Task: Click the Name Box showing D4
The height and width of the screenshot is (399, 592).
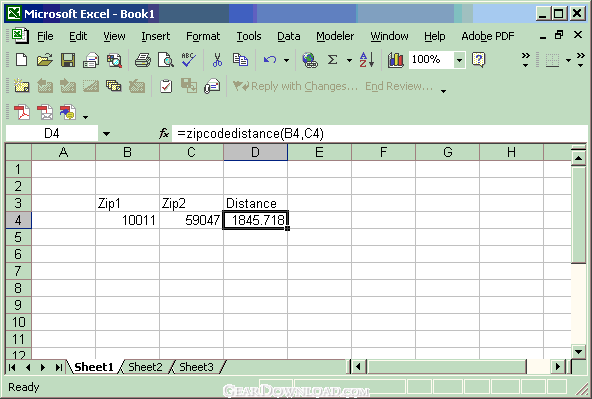Action: tap(52, 134)
